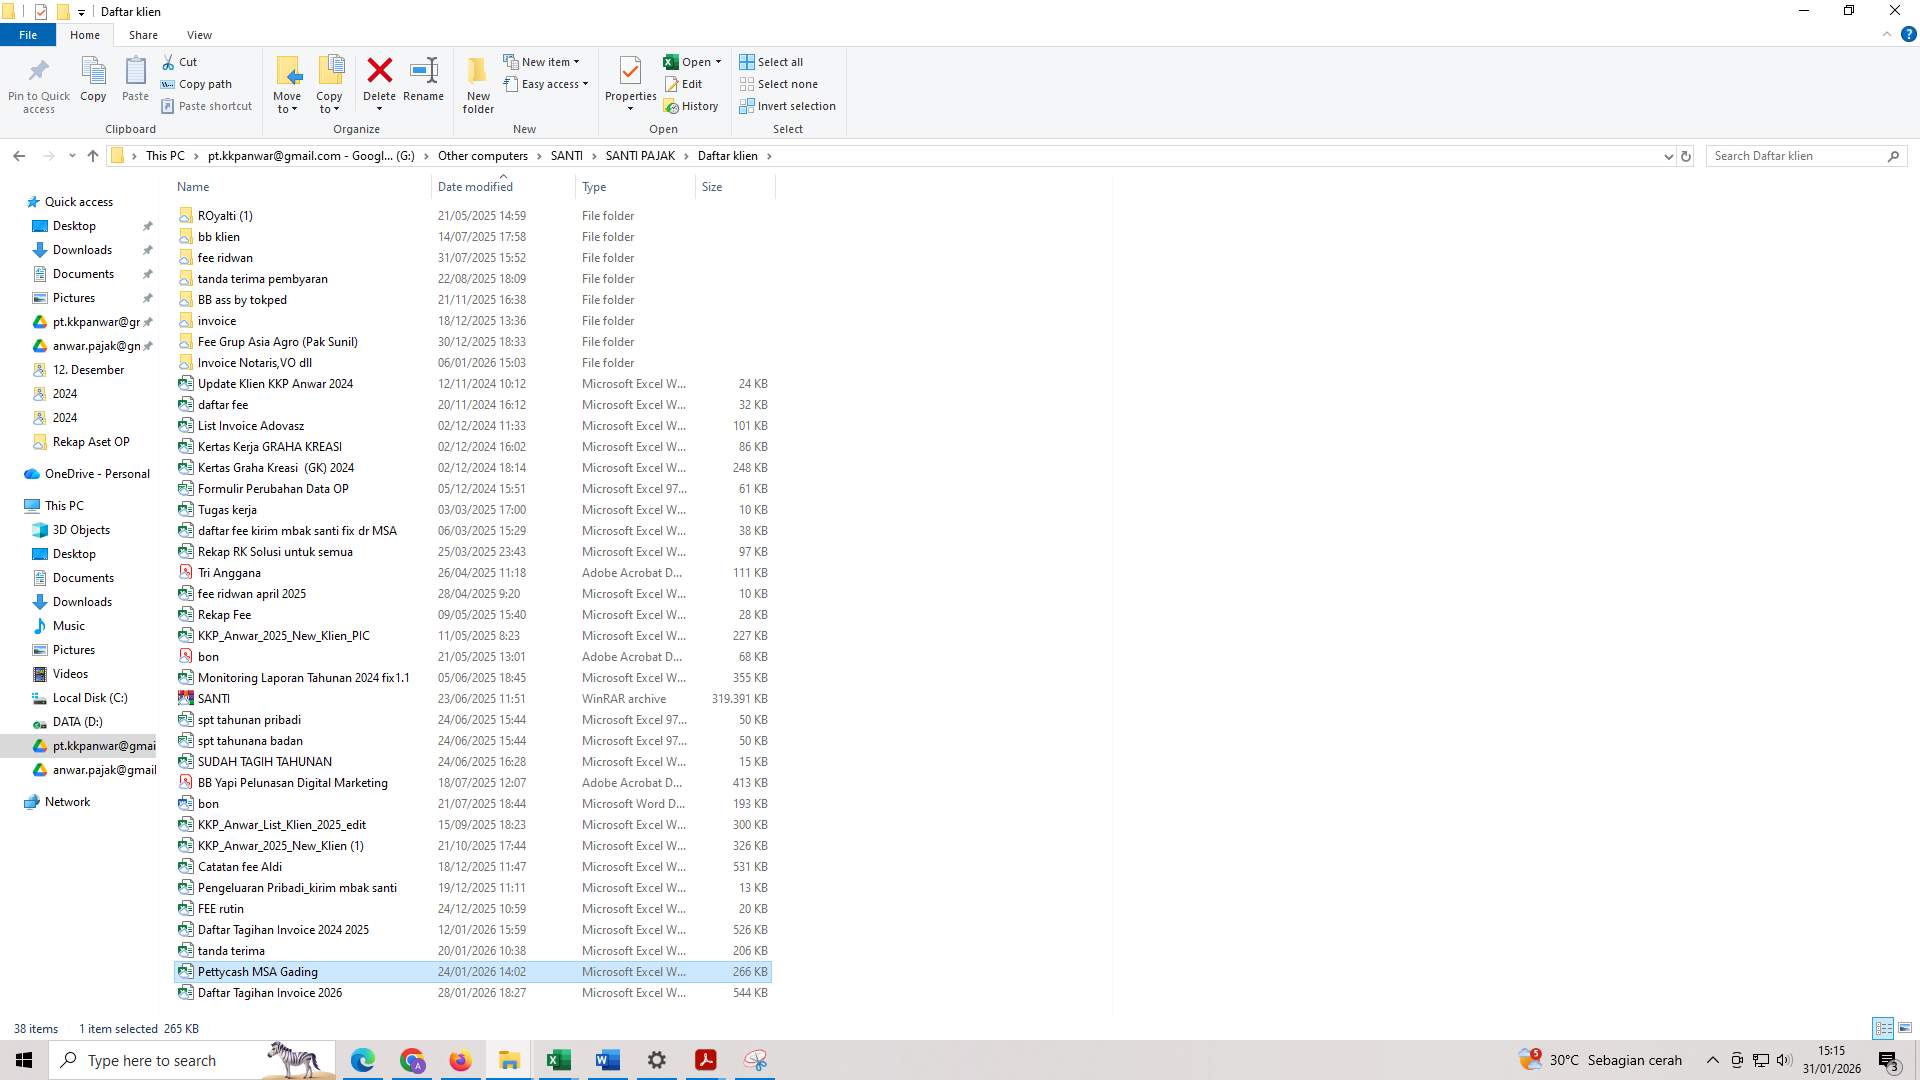Click Pin to Quick access
This screenshot has width=1920, height=1080.
(x=38, y=84)
